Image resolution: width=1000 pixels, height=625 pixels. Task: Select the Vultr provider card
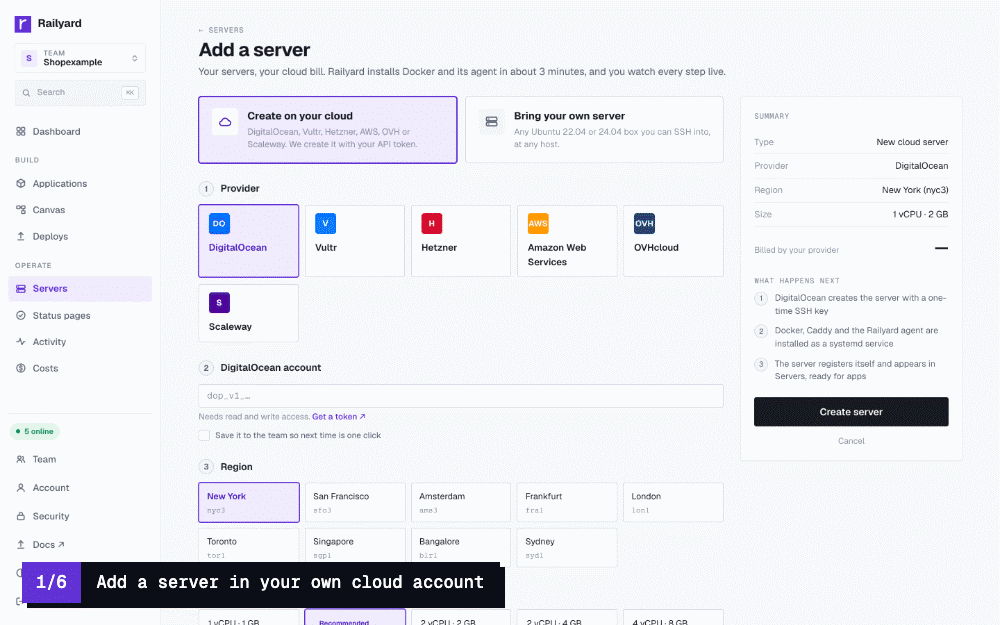coord(355,241)
